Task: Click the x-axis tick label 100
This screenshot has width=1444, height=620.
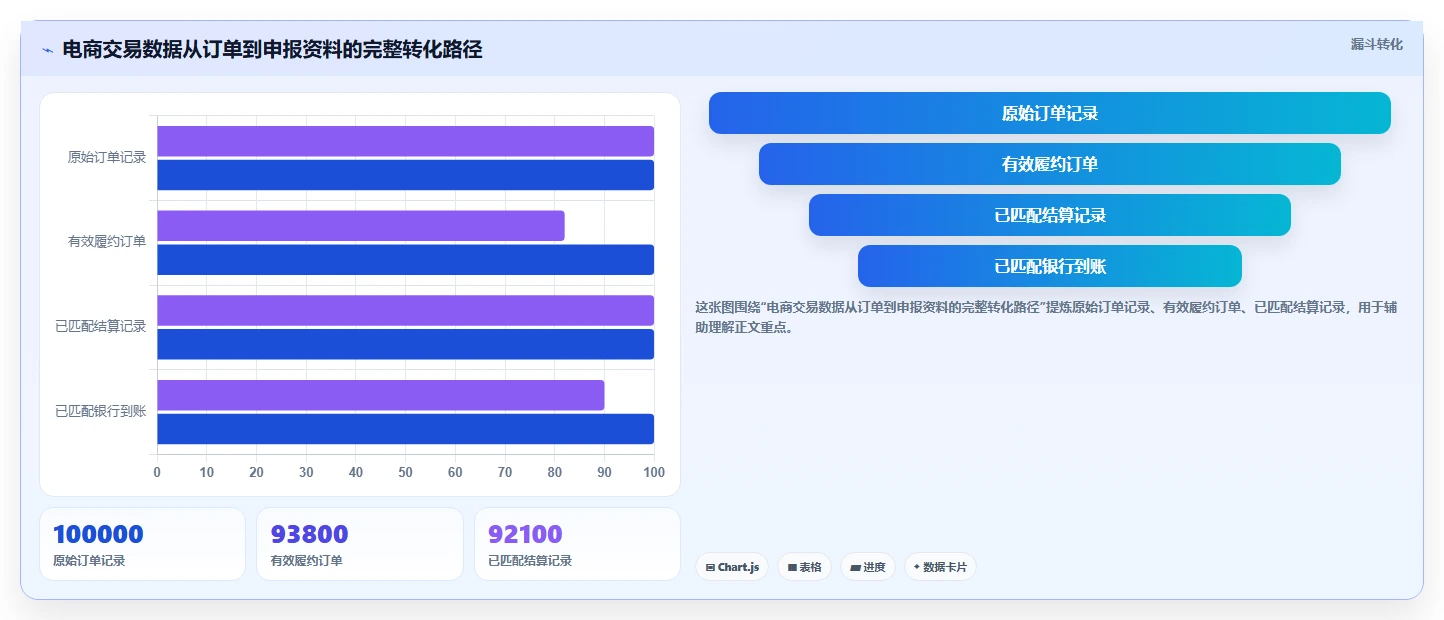Action: click(654, 473)
